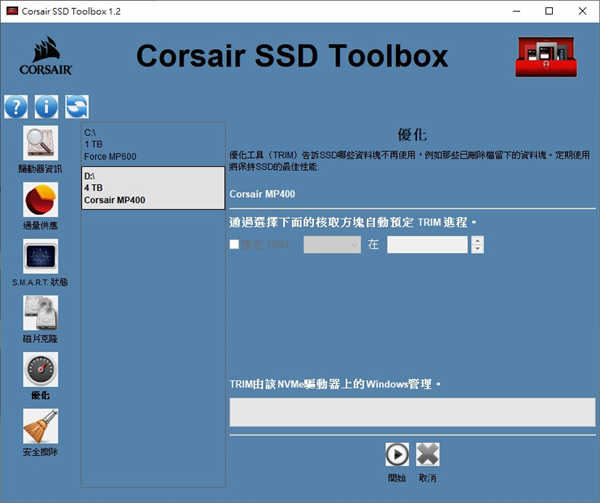Click the TRIM status output box
600x503 pixels.
click(412, 412)
